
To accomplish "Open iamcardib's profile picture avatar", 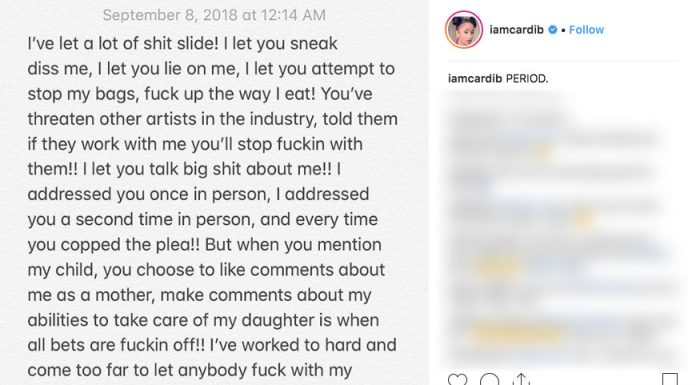I will click(464, 30).
